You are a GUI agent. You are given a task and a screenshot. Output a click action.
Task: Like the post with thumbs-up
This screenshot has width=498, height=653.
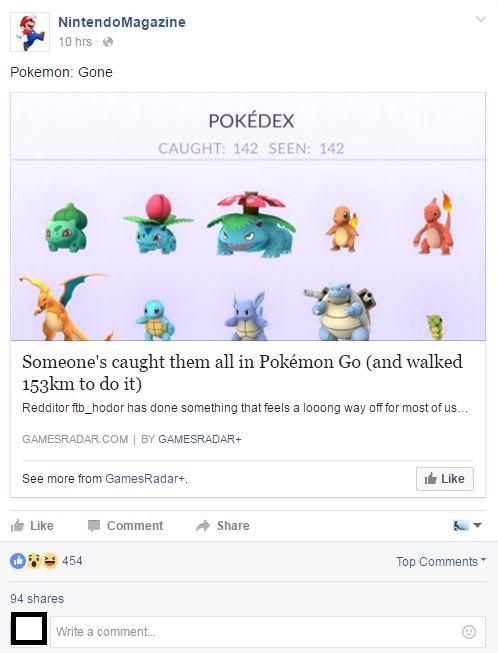pos(32,526)
